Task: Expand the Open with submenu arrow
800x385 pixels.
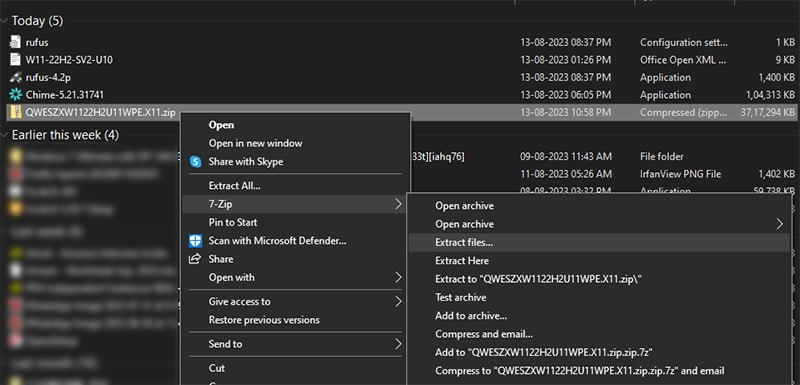Action: [397, 278]
